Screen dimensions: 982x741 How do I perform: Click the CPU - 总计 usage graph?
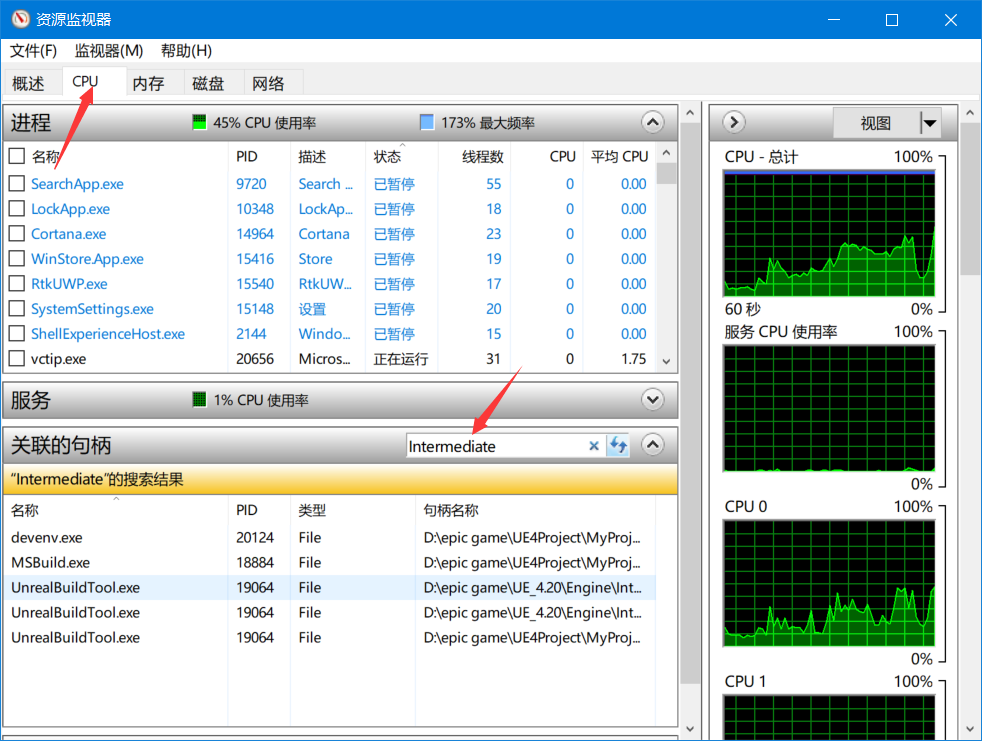click(829, 234)
